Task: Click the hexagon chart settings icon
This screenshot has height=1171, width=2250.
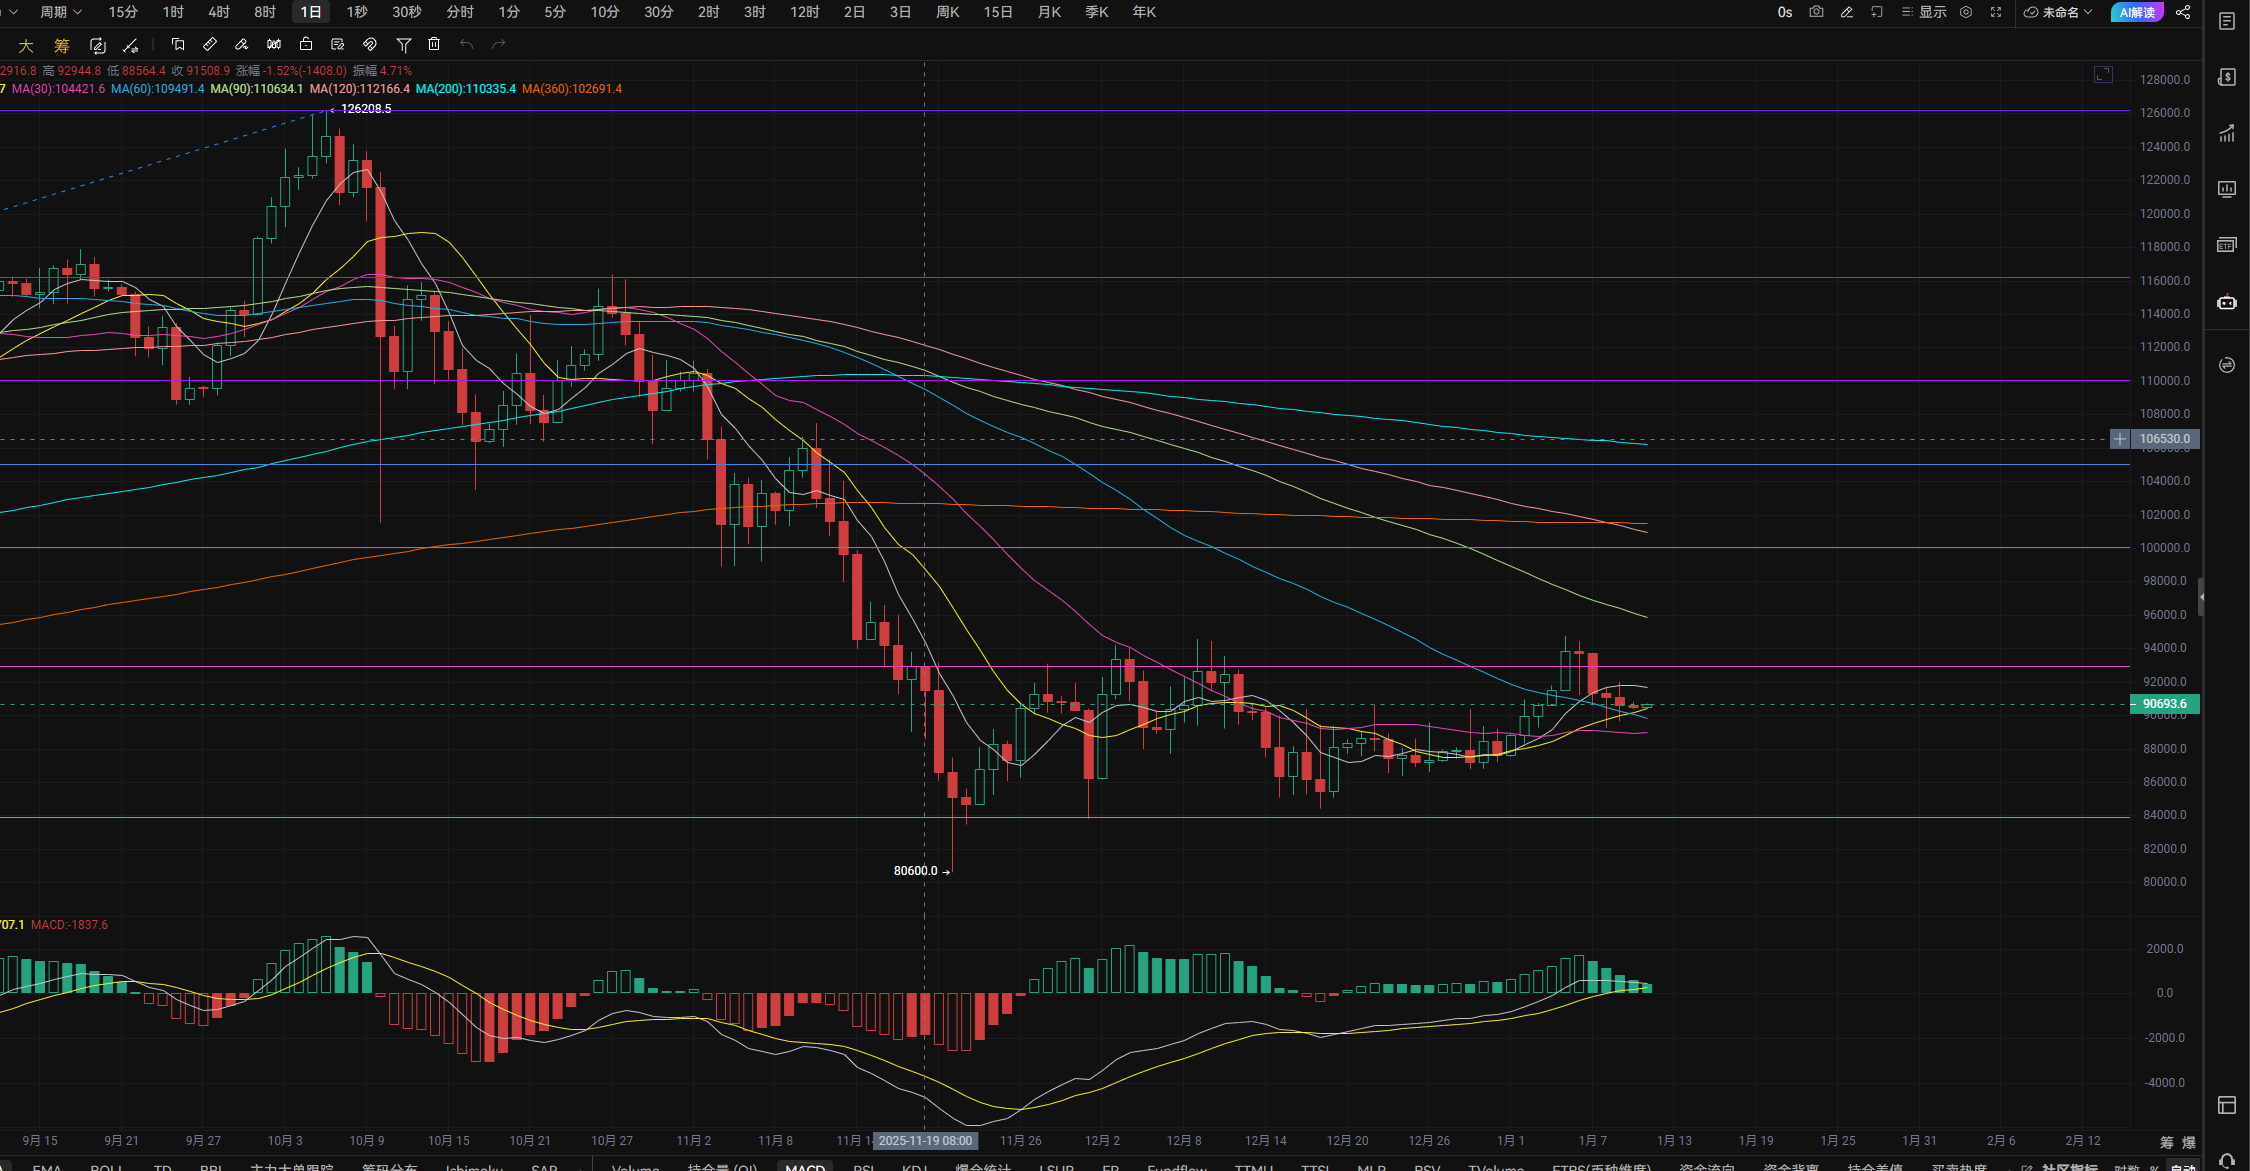Action: click(1966, 12)
